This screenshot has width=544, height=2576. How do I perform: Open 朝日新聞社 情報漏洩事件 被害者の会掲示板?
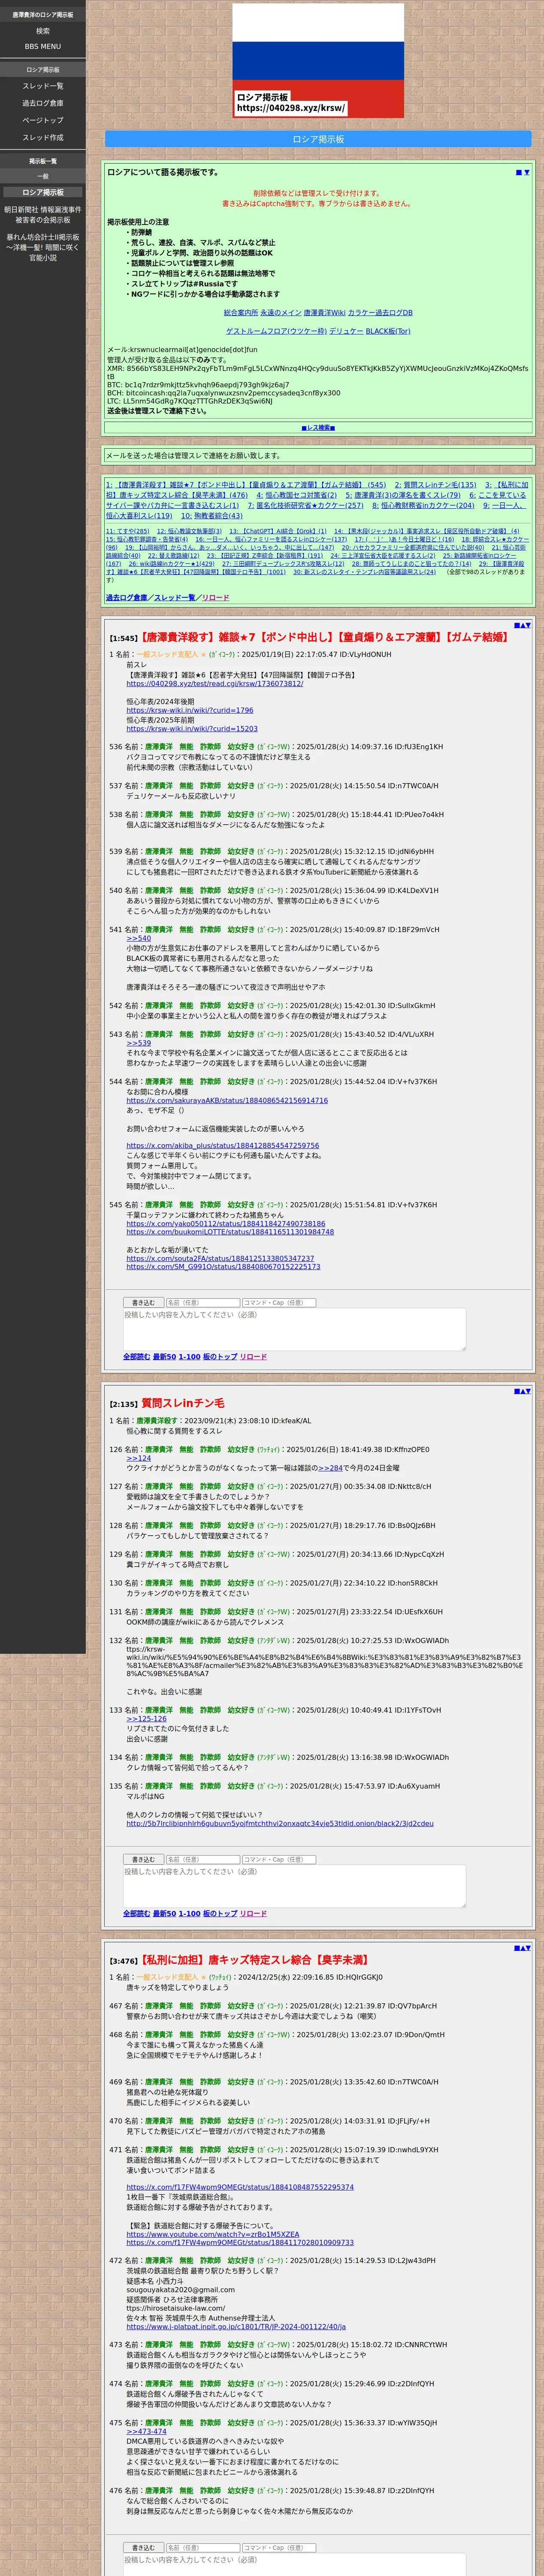[43, 215]
